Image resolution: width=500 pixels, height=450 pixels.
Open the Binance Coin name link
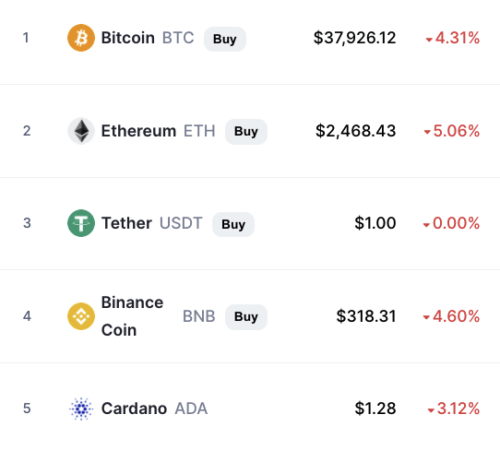[132, 316]
